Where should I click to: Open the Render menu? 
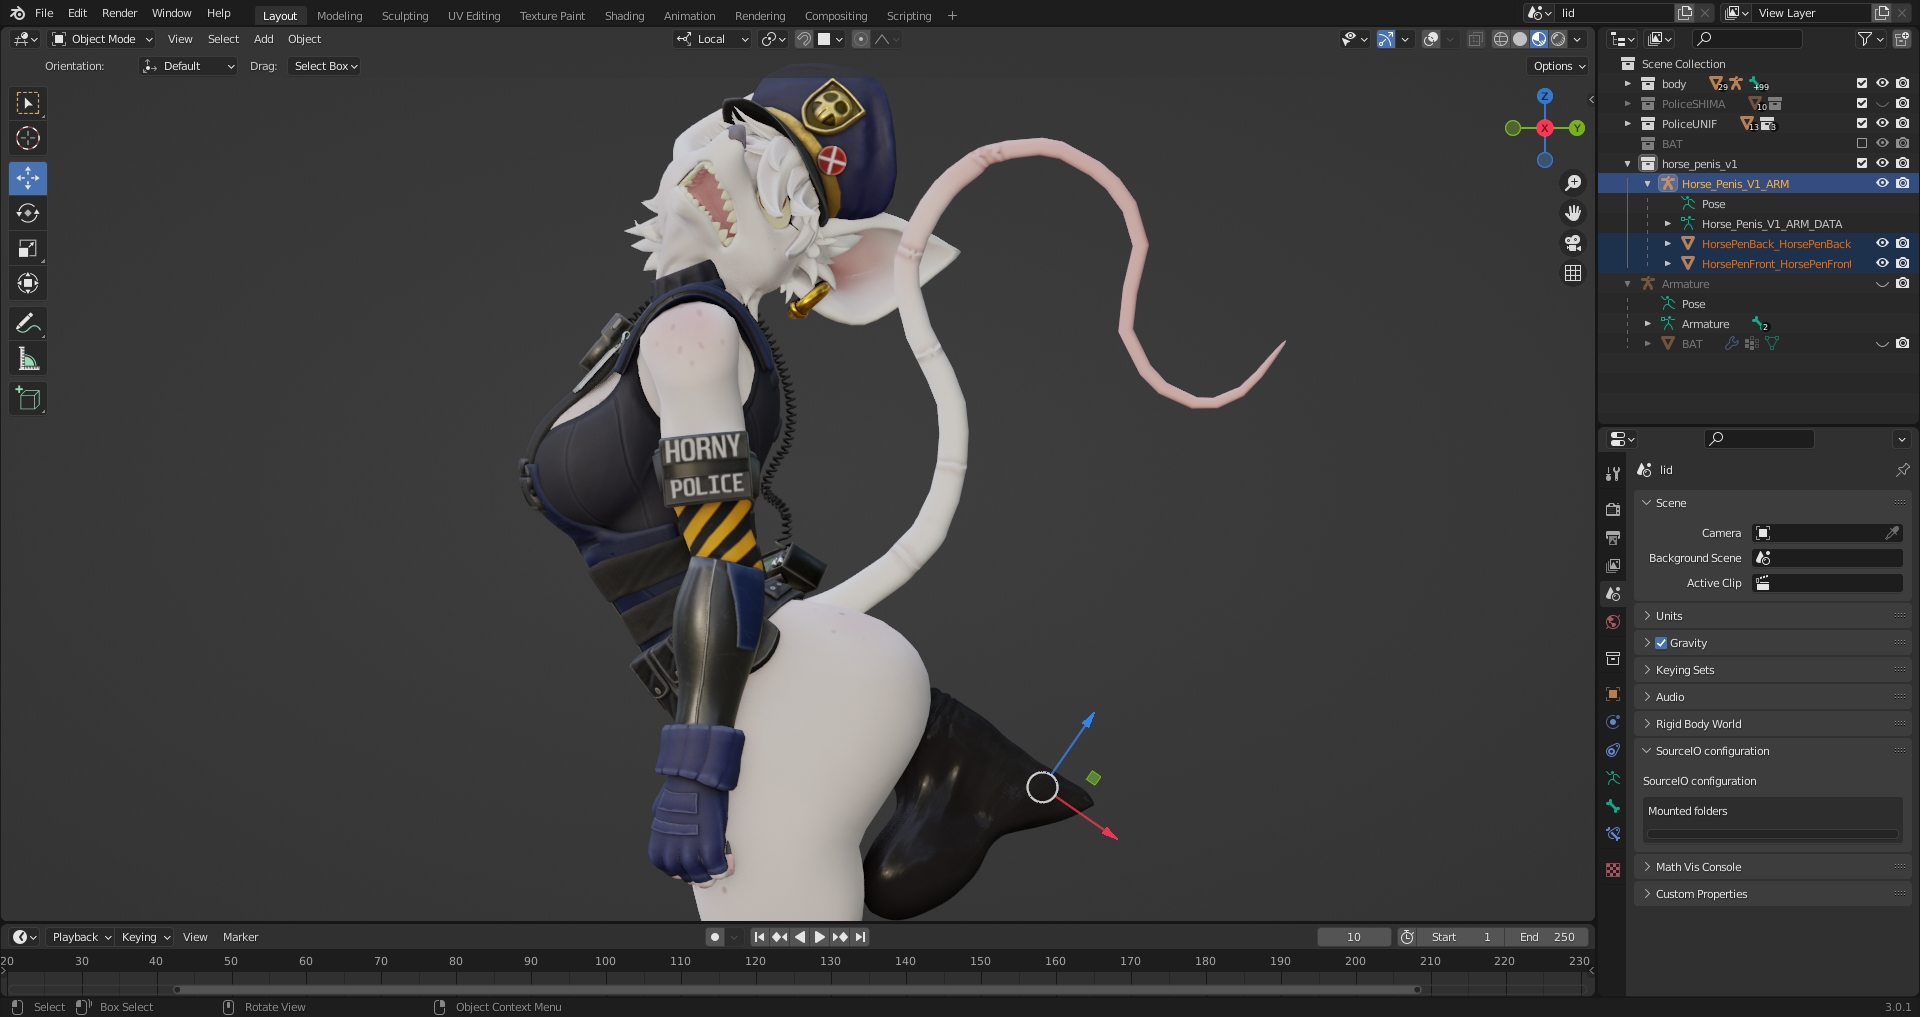click(x=119, y=13)
